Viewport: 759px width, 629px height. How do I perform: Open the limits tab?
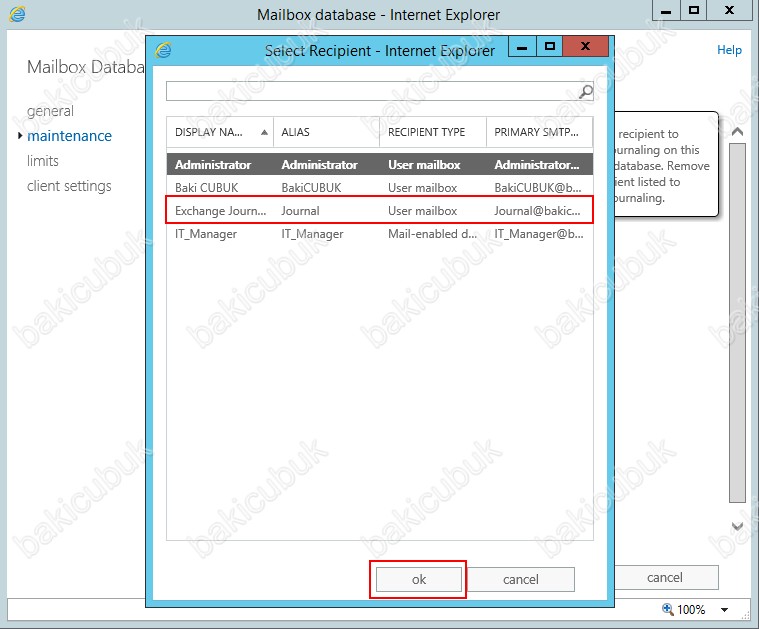[x=43, y=161]
